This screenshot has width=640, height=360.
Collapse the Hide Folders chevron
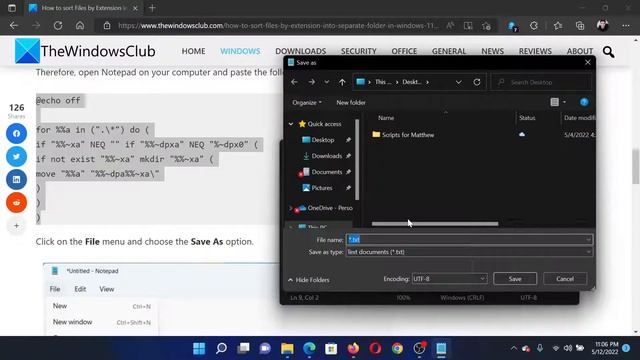pos(291,280)
